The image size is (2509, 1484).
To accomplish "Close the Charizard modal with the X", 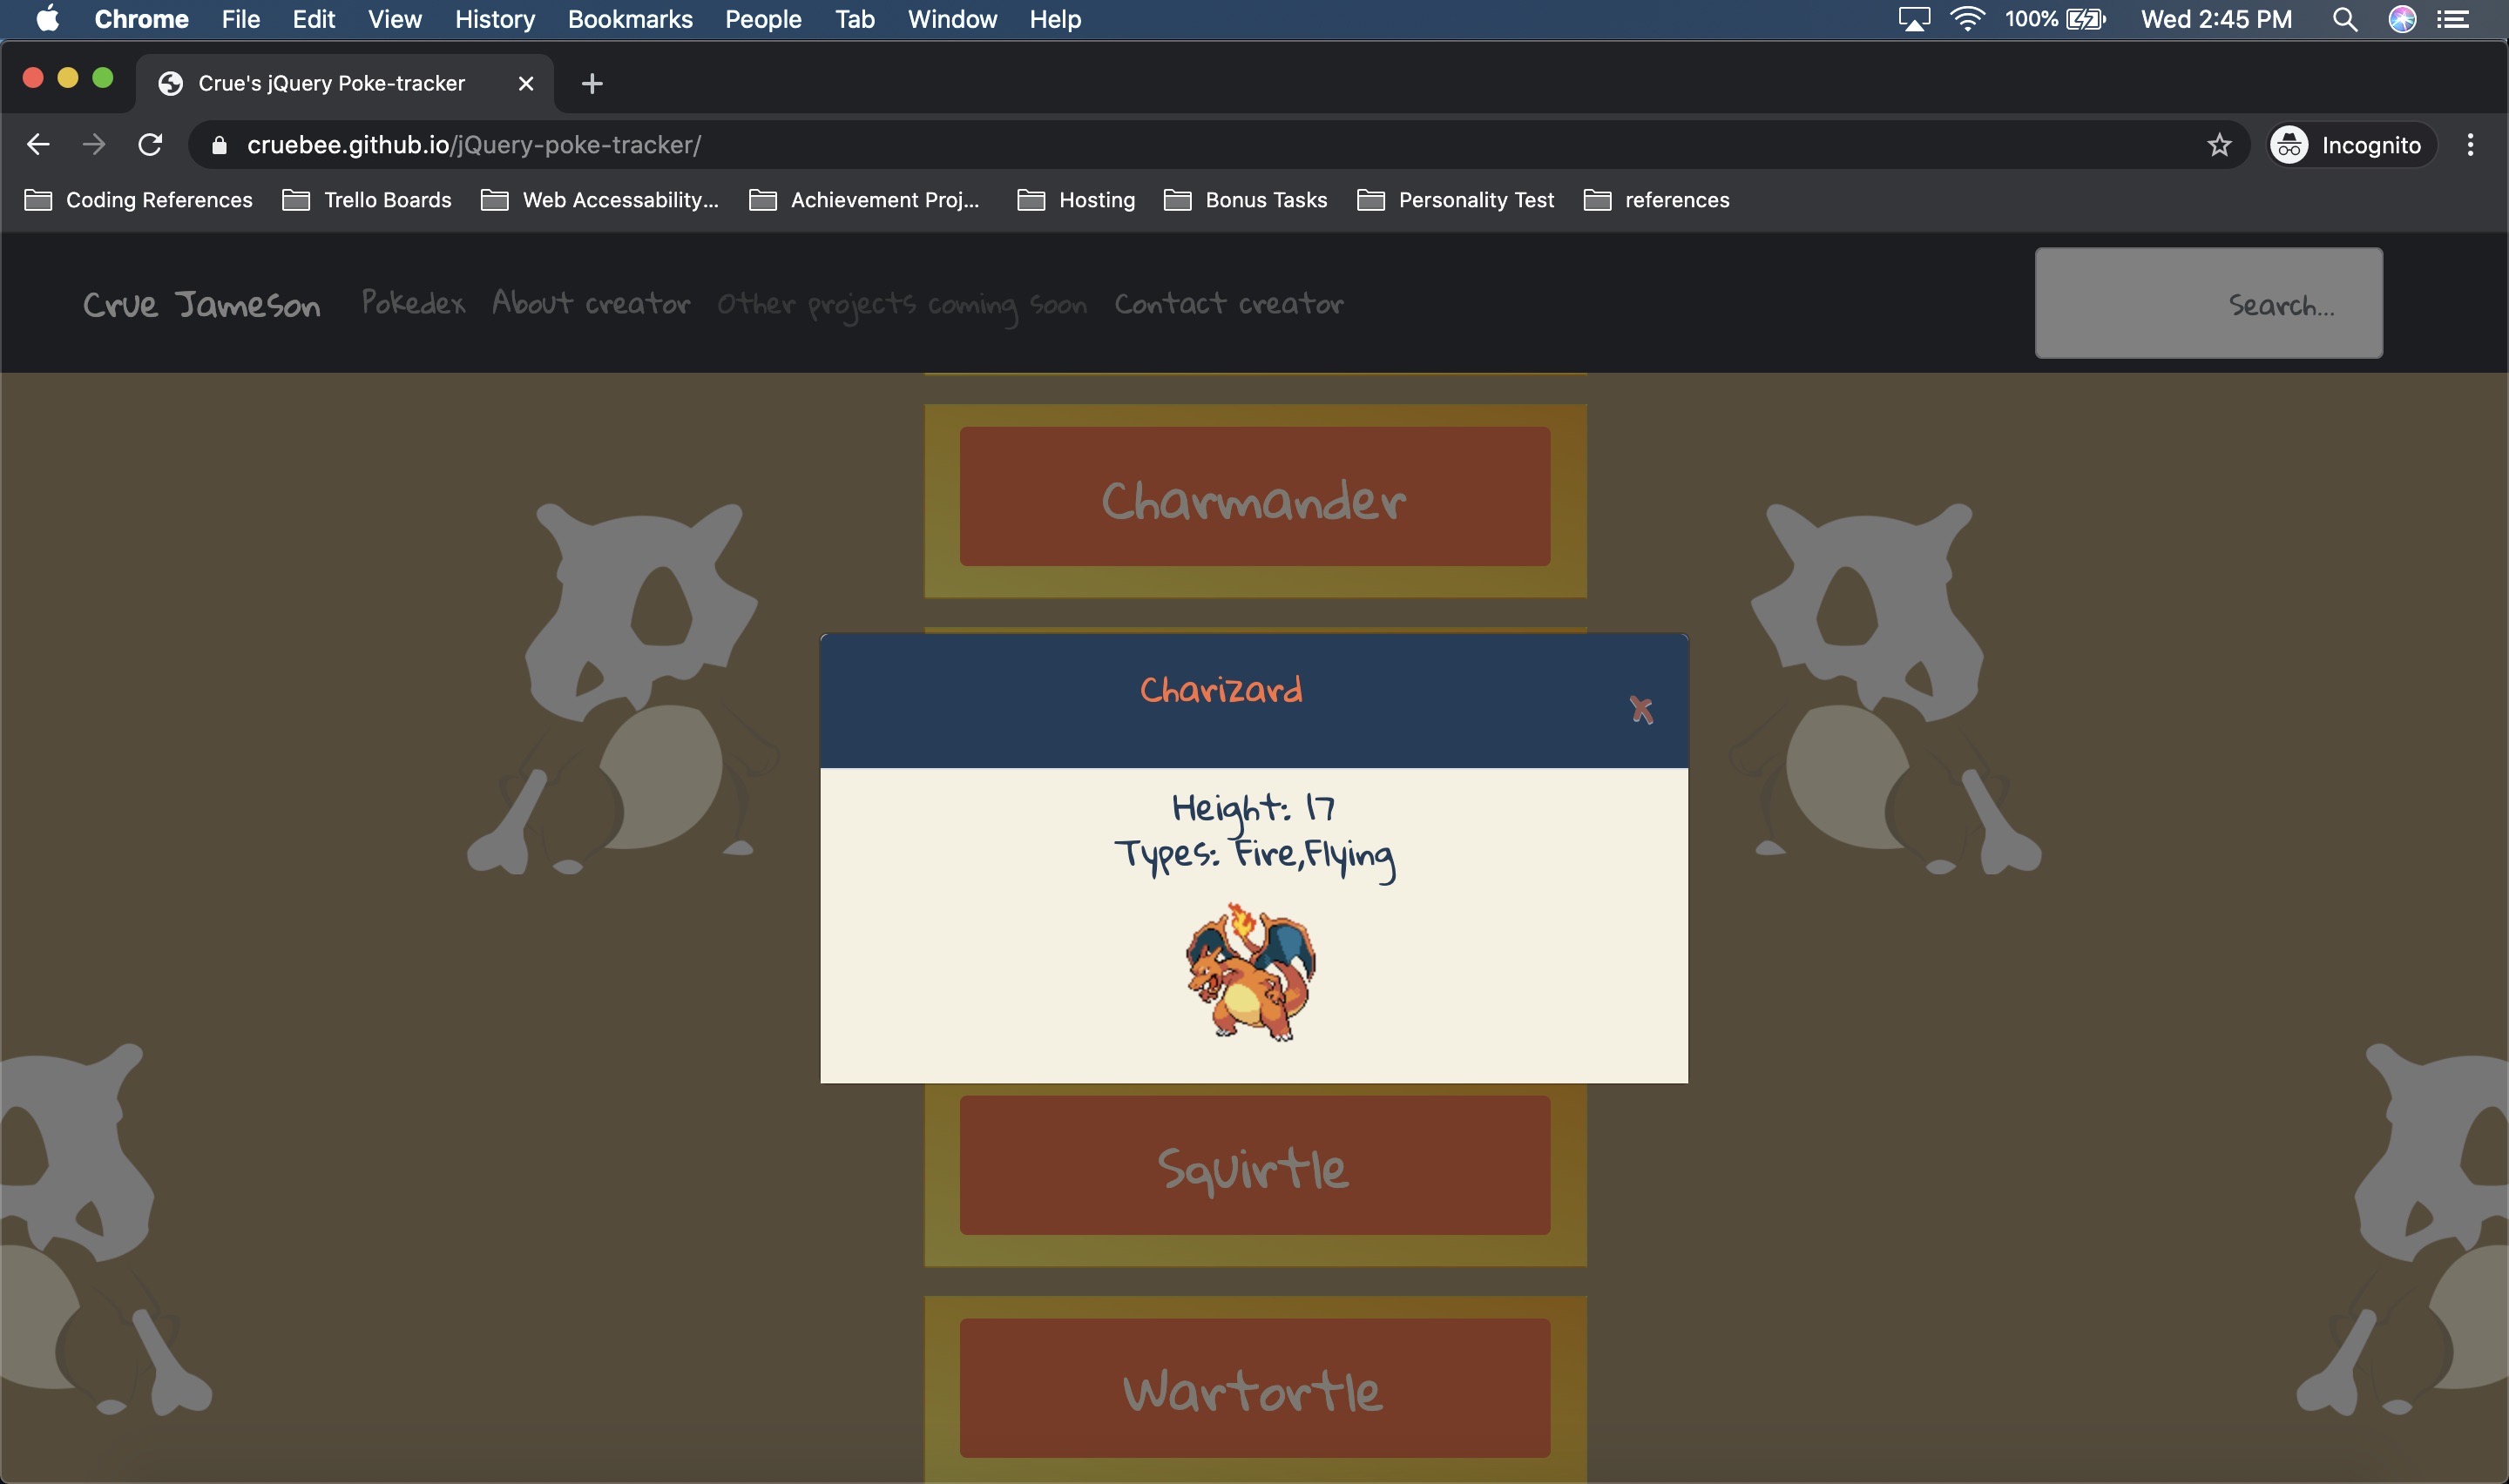I will pos(1641,710).
